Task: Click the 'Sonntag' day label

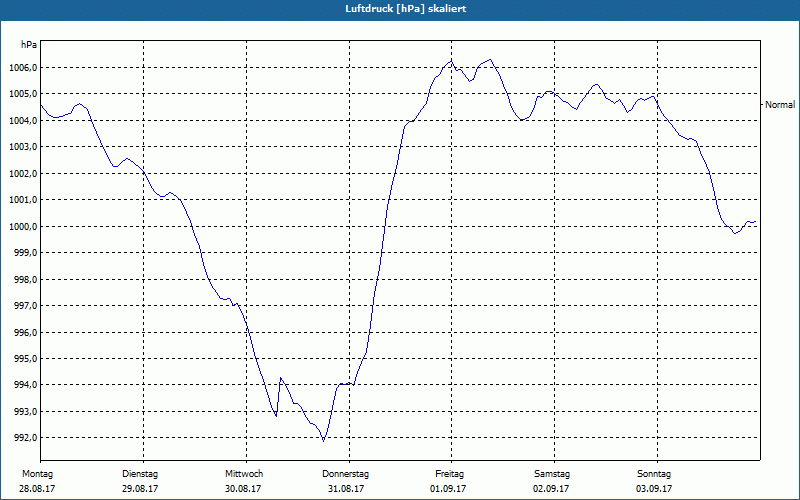Action: click(654, 474)
